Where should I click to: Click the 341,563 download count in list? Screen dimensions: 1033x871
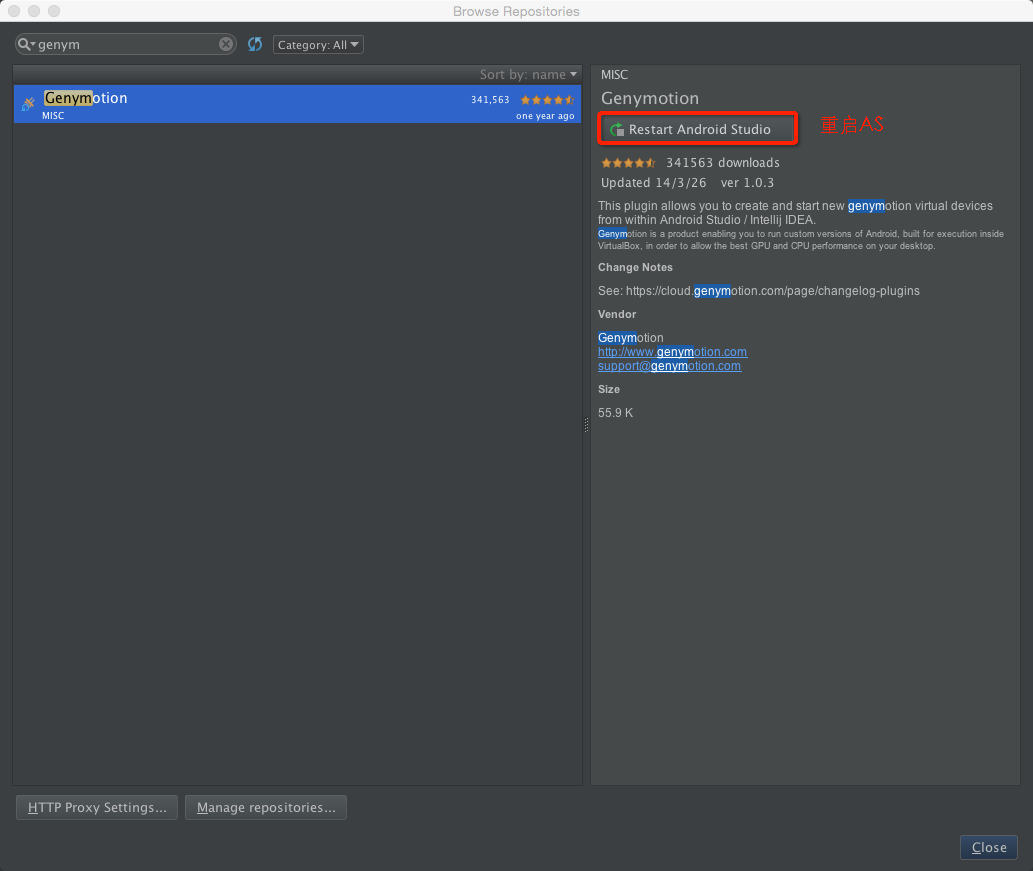pyautogui.click(x=490, y=99)
